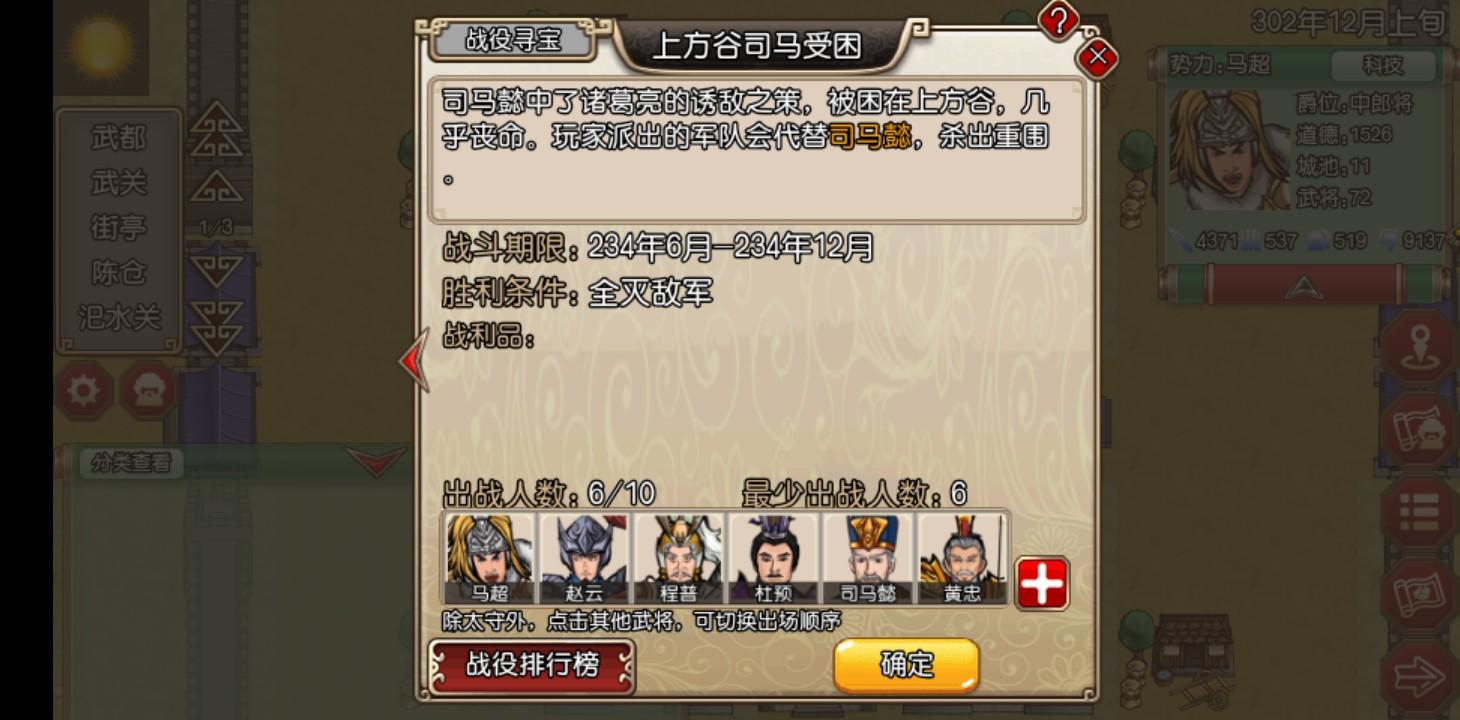Image resolution: width=1460 pixels, height=720 pixels.
Task: Open the settings gear hexagon icon
Action: click(83, 390)
